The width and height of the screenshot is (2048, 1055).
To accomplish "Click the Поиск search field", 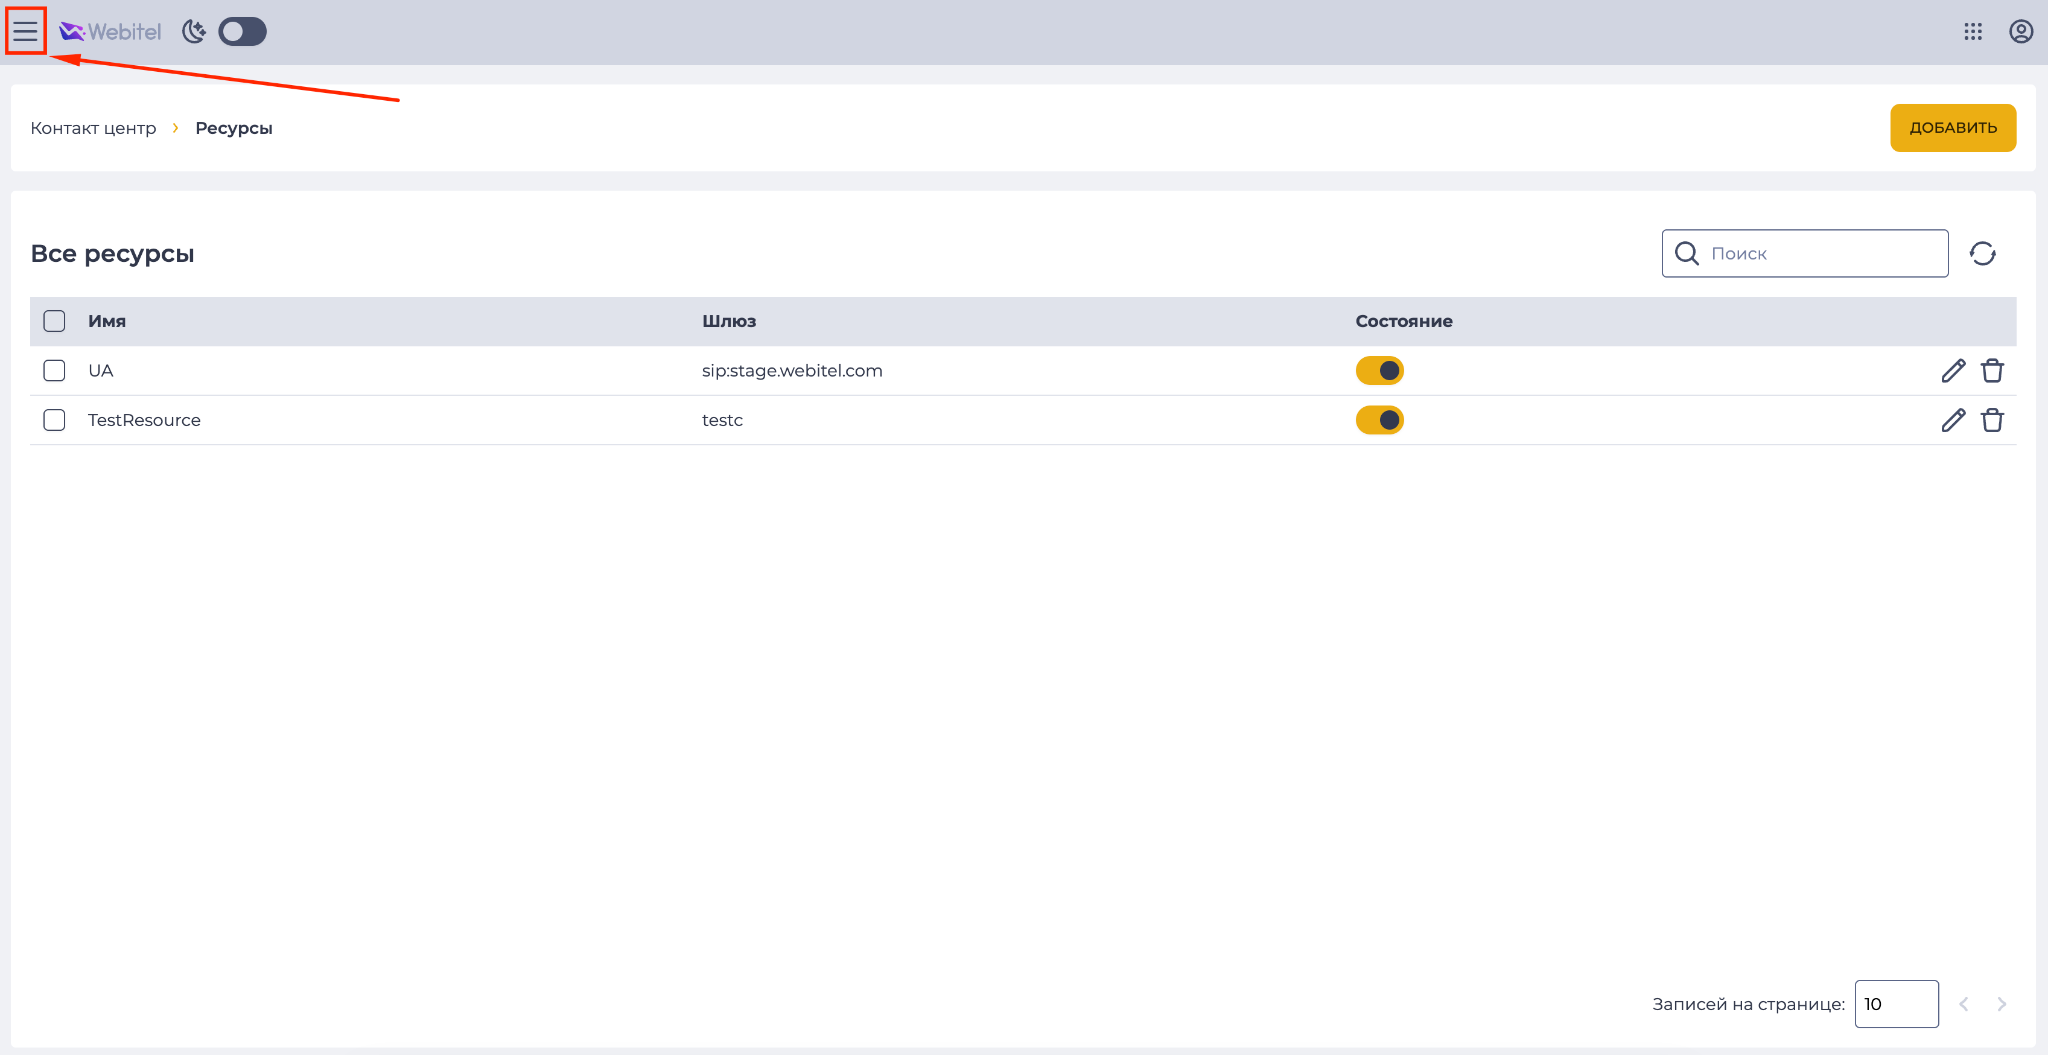I will click(x=1805, y=253).
